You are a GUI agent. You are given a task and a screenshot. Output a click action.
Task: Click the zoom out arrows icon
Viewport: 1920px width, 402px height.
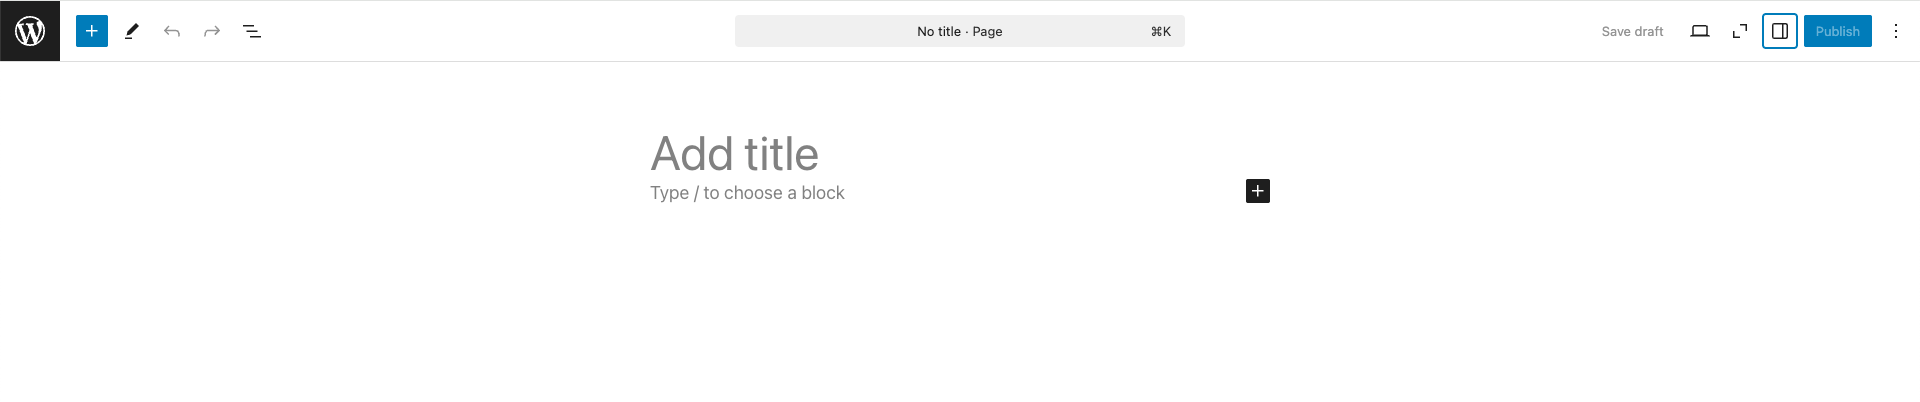[1740, 31]
